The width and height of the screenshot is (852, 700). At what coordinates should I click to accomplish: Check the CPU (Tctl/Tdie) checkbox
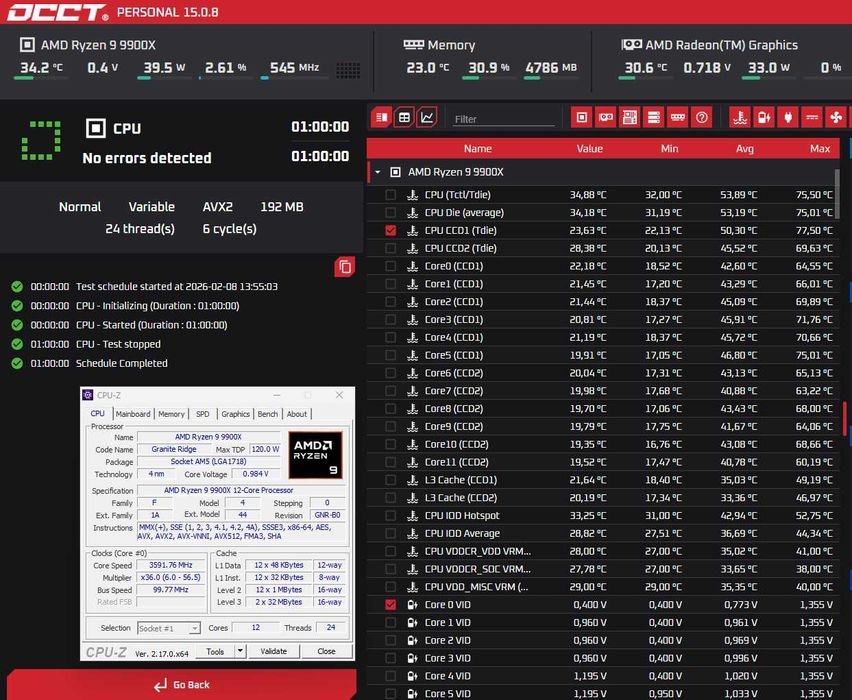pyautogui.click(x=390, y=195)
